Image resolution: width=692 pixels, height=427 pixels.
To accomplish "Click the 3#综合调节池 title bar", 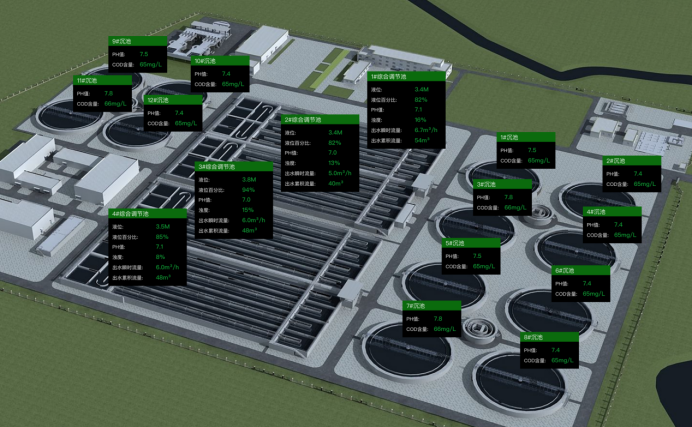I will tap(229, 167).
